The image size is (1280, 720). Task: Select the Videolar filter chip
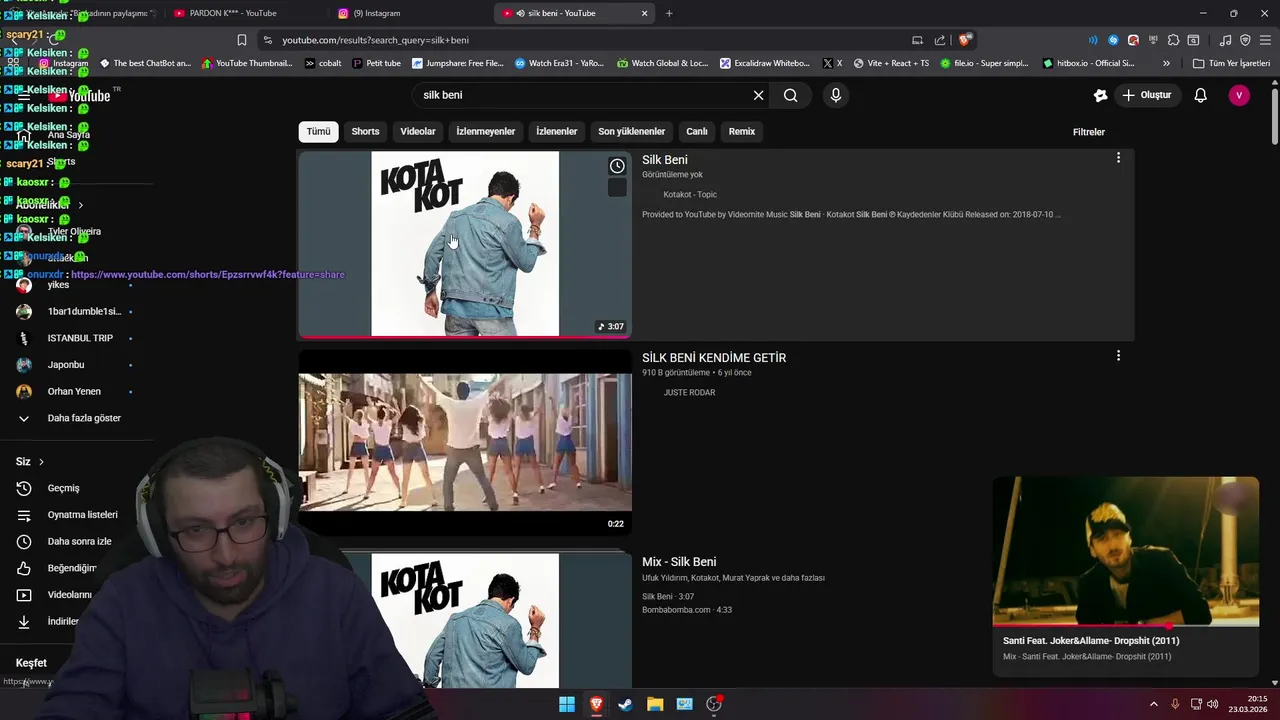(418, 132)
